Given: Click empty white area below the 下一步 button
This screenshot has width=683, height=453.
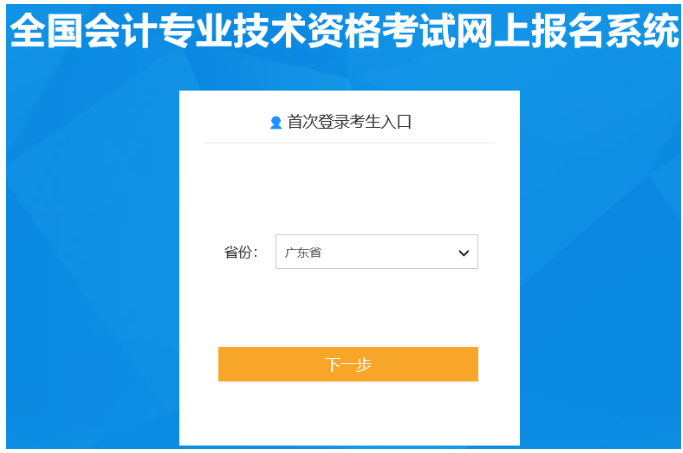Looking at the screenshot, I should [348, 413].
